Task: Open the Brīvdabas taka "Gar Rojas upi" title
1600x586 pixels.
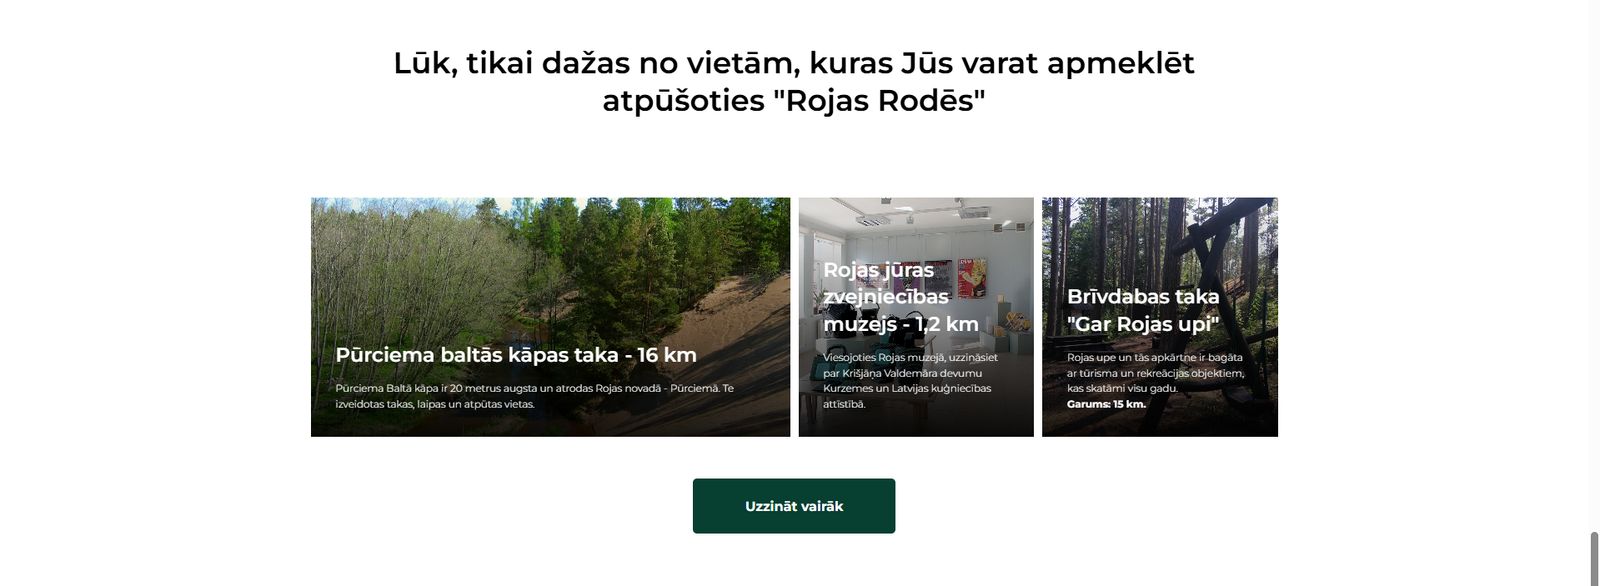Action: click(x=1143, y=310)
